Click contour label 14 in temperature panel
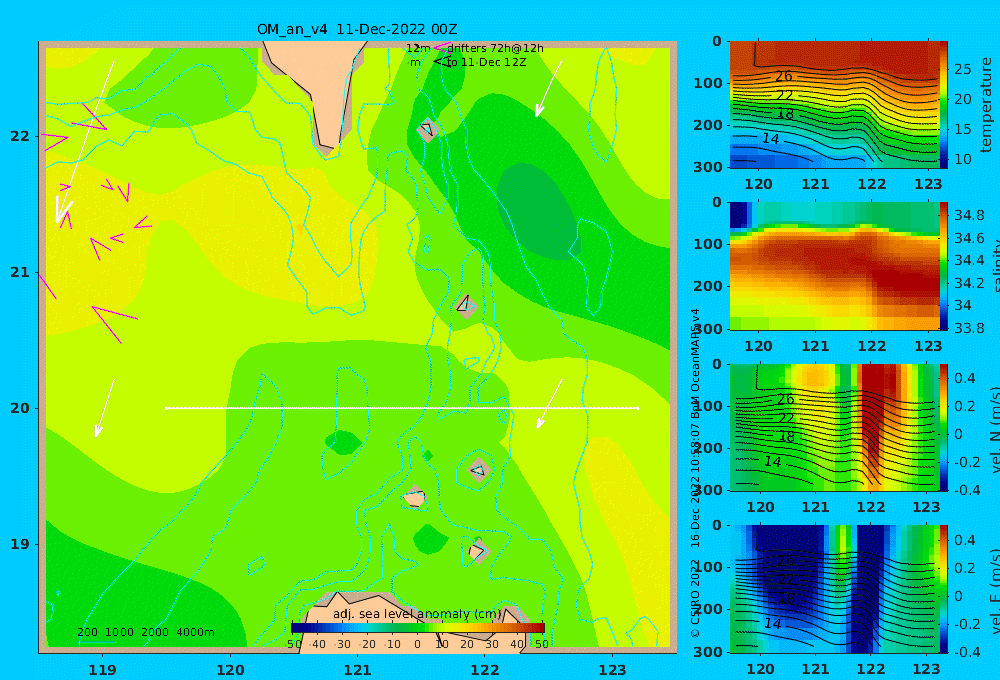Image resolution: width=1000 pixels, height=680 pixels. tap(770, 138)
